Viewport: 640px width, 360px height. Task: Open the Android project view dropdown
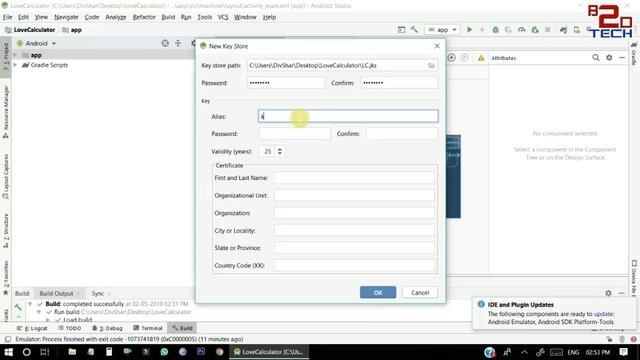pos(36,43)
